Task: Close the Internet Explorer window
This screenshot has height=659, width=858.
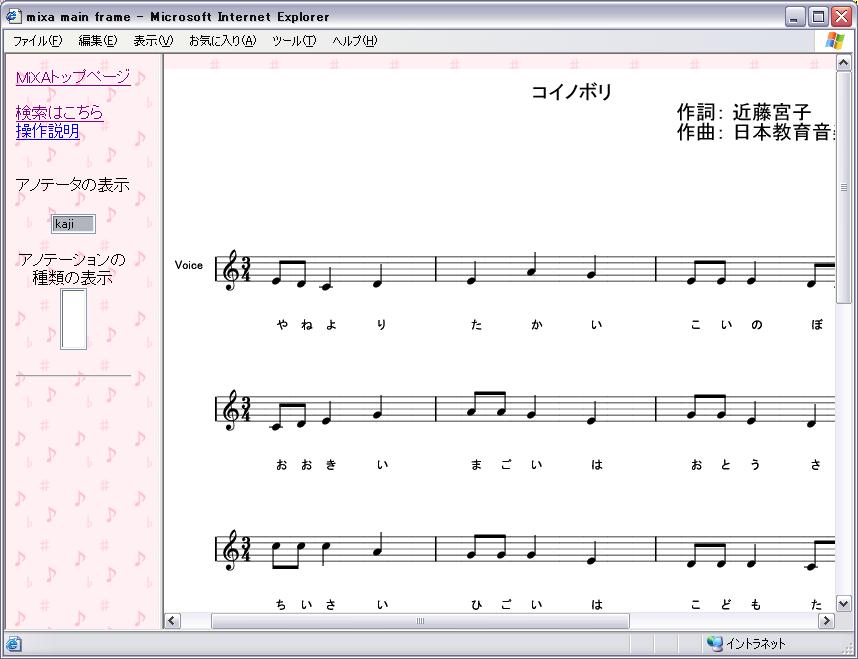Action: click(x=842, y=16)
